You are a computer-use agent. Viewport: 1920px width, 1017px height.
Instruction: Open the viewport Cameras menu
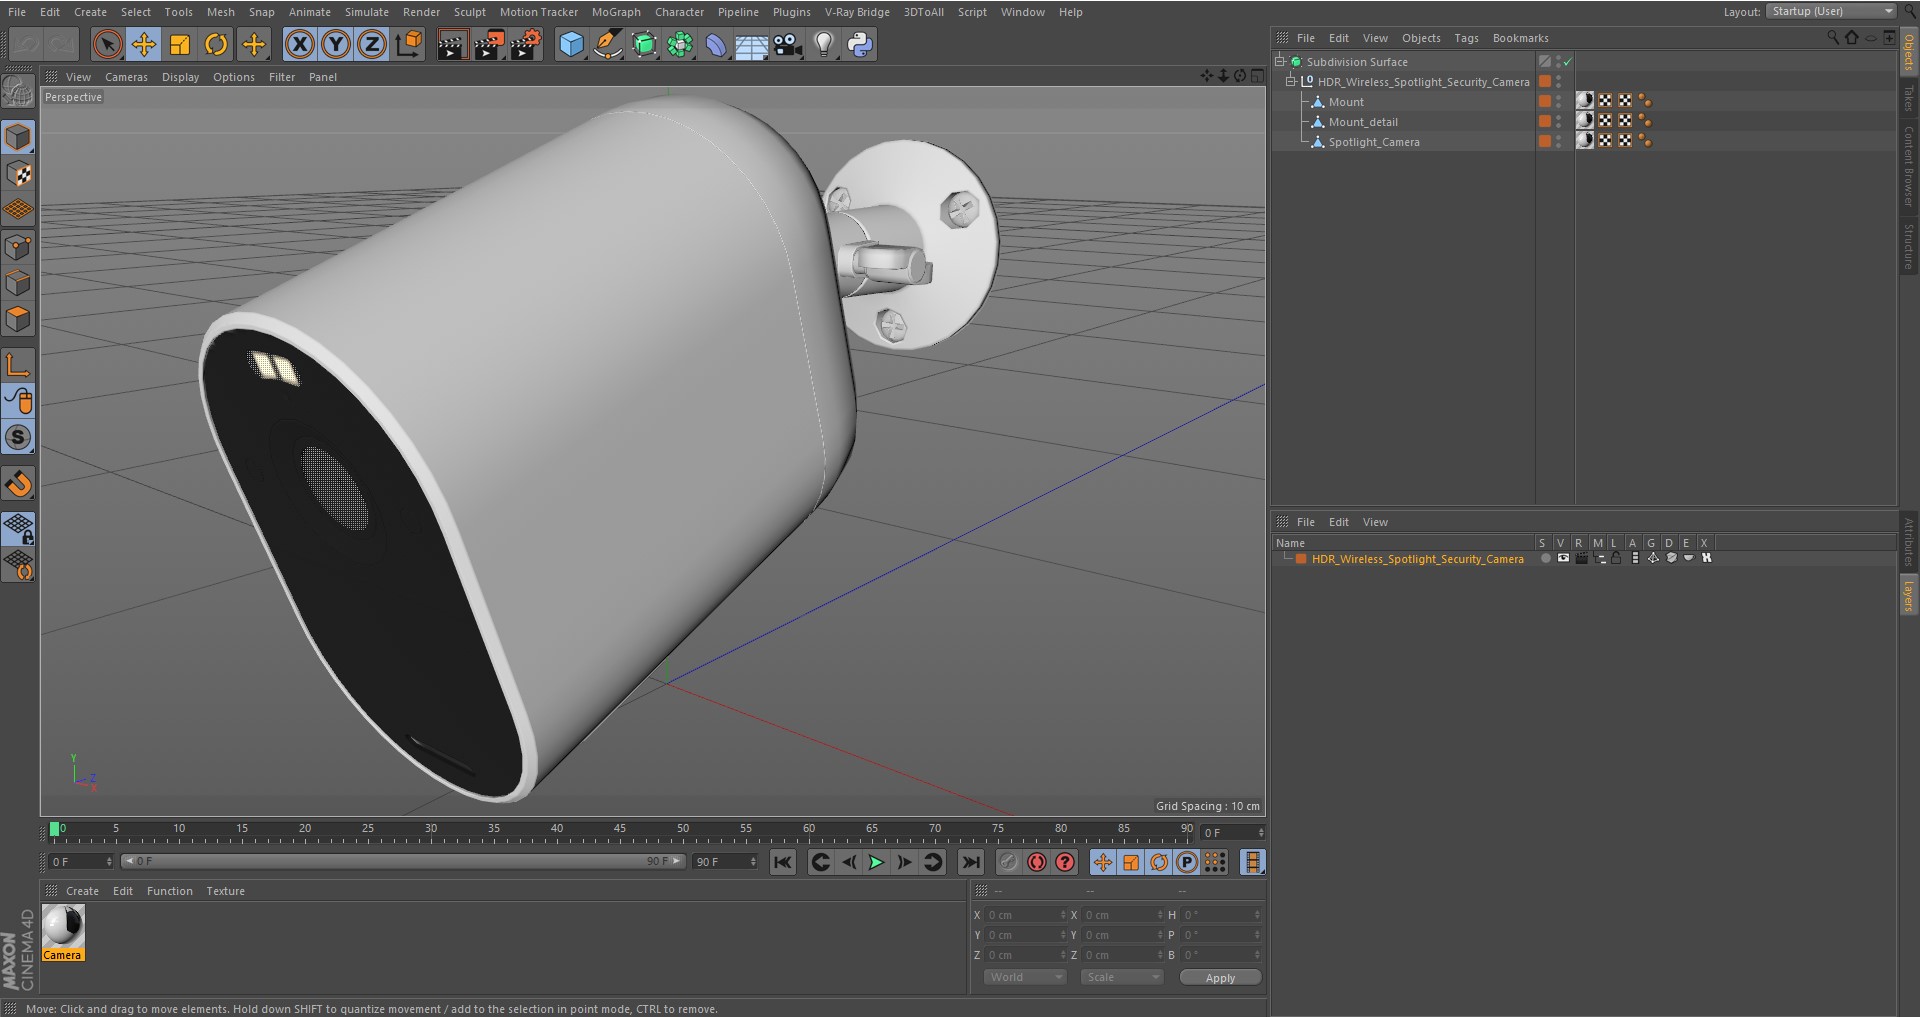(126, 77)
